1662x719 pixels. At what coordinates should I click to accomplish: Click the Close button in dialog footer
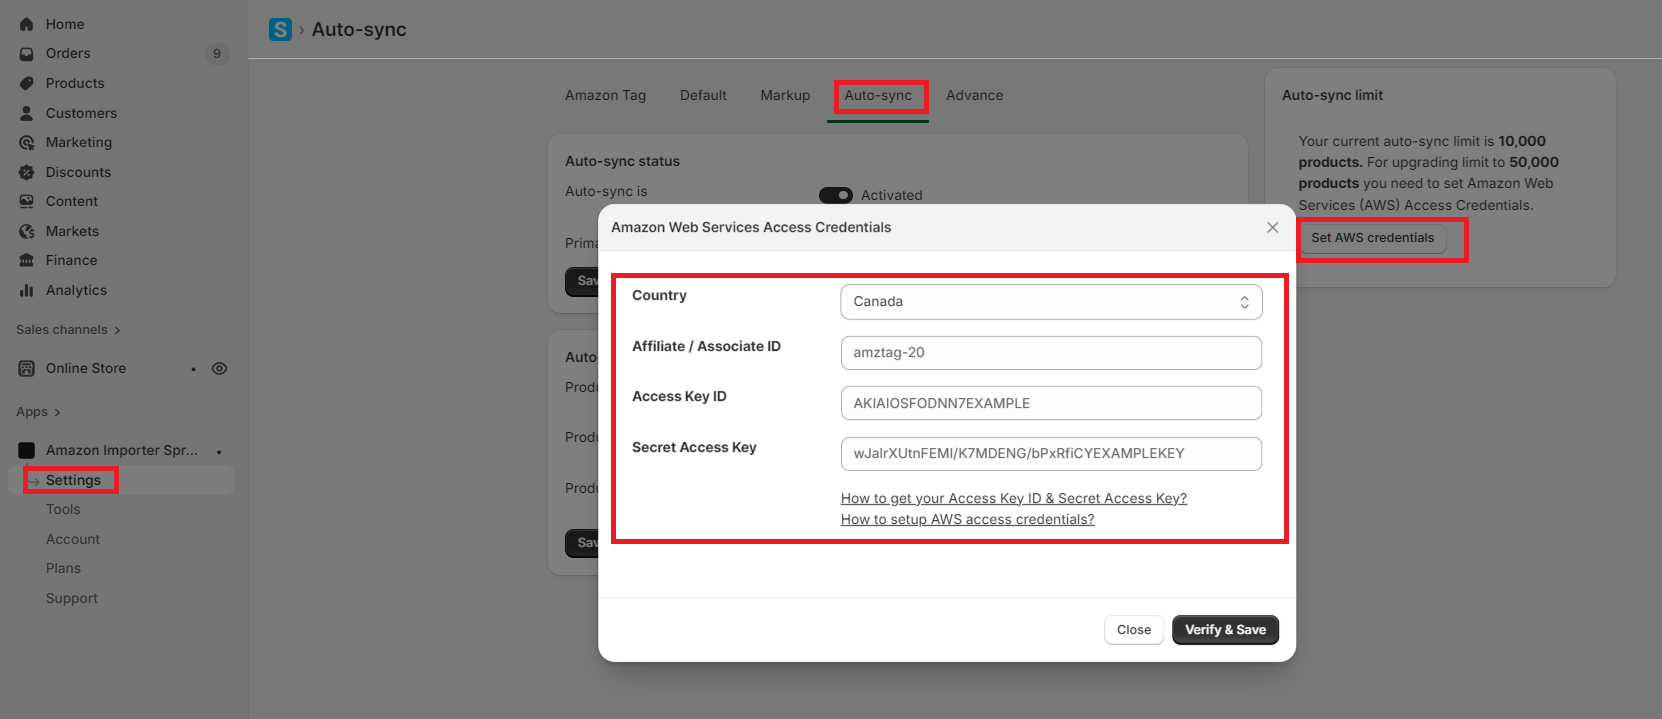tap(1134, 630)
